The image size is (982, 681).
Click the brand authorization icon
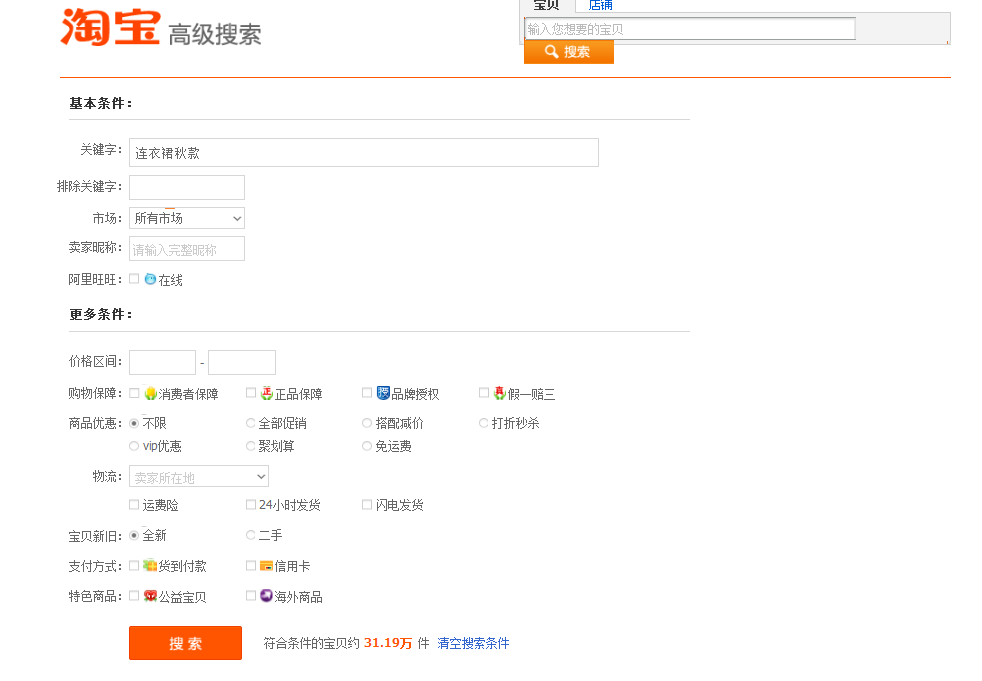(x=383, y=393)
